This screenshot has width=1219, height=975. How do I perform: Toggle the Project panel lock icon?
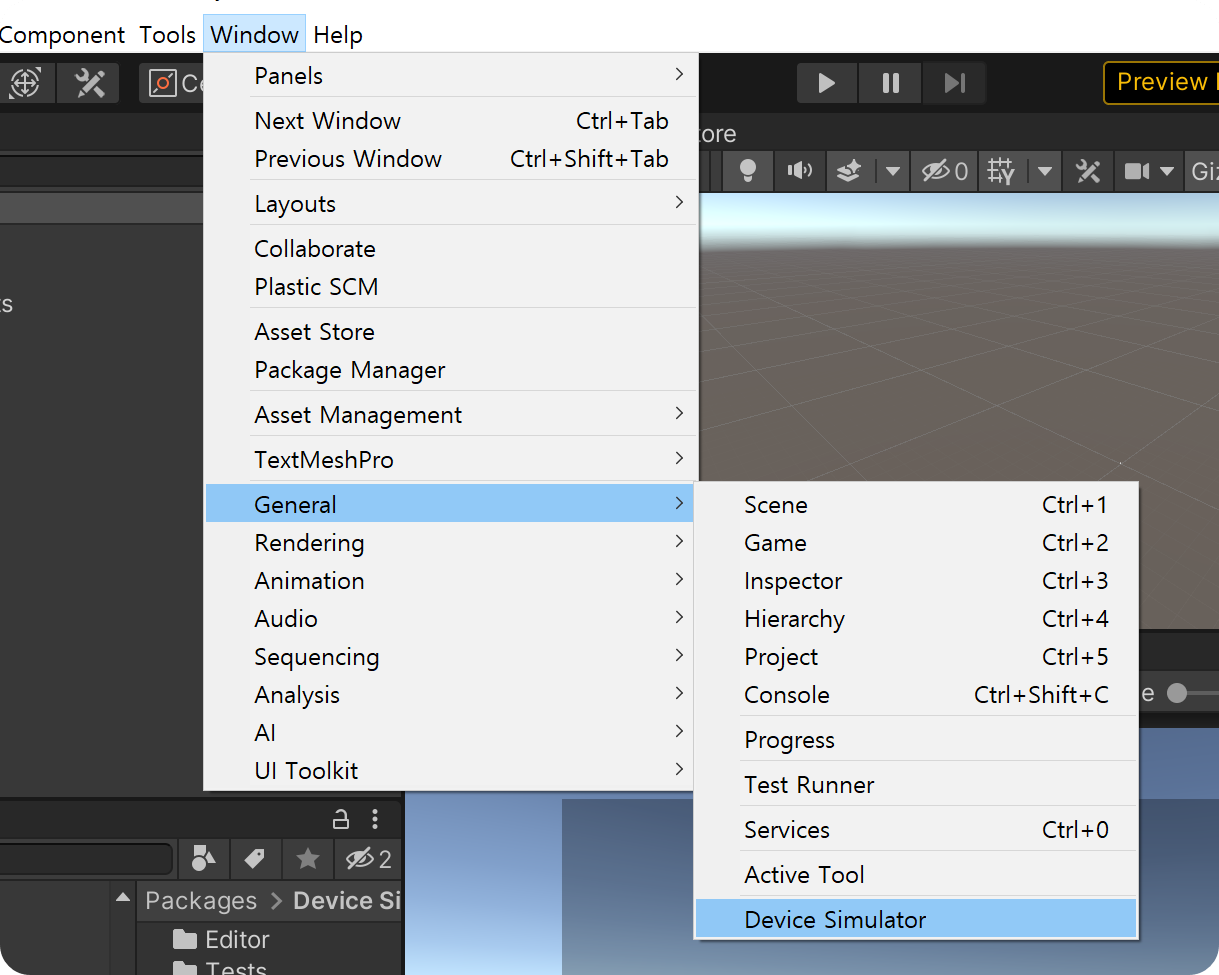pos(341,819)
